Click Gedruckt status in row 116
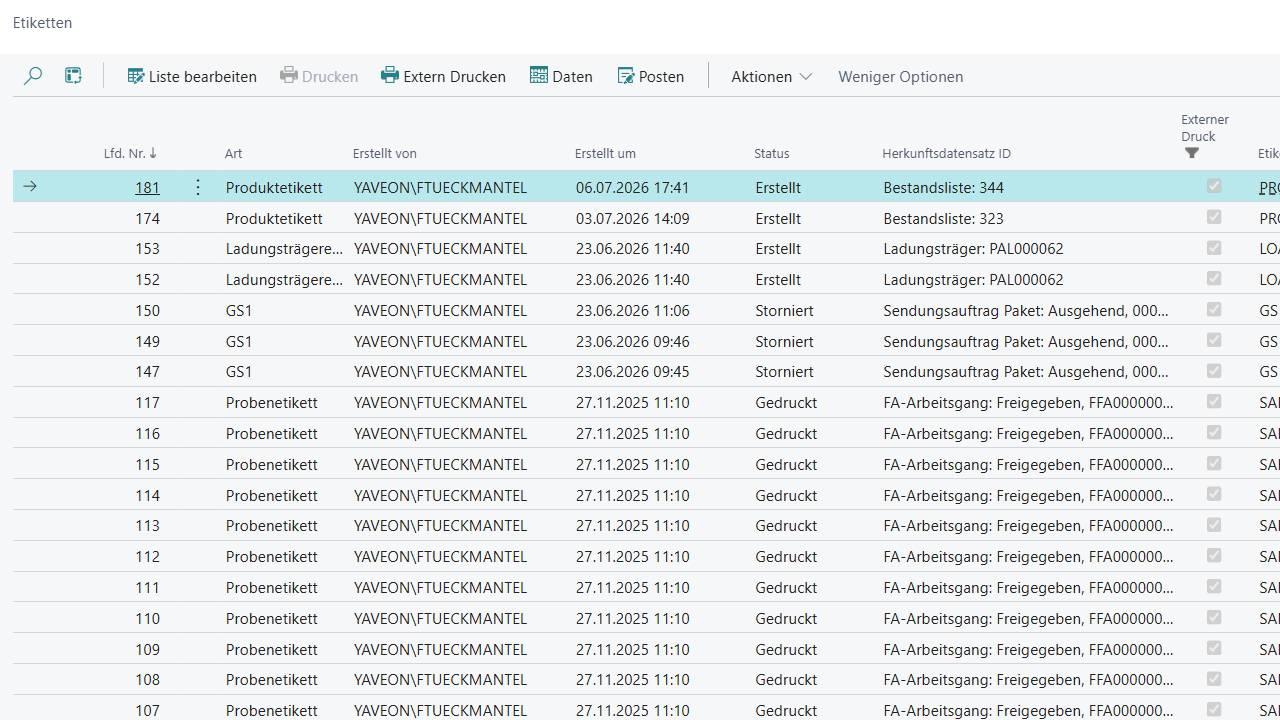Screen dimensions: 1280x720 tap(786, 434)
